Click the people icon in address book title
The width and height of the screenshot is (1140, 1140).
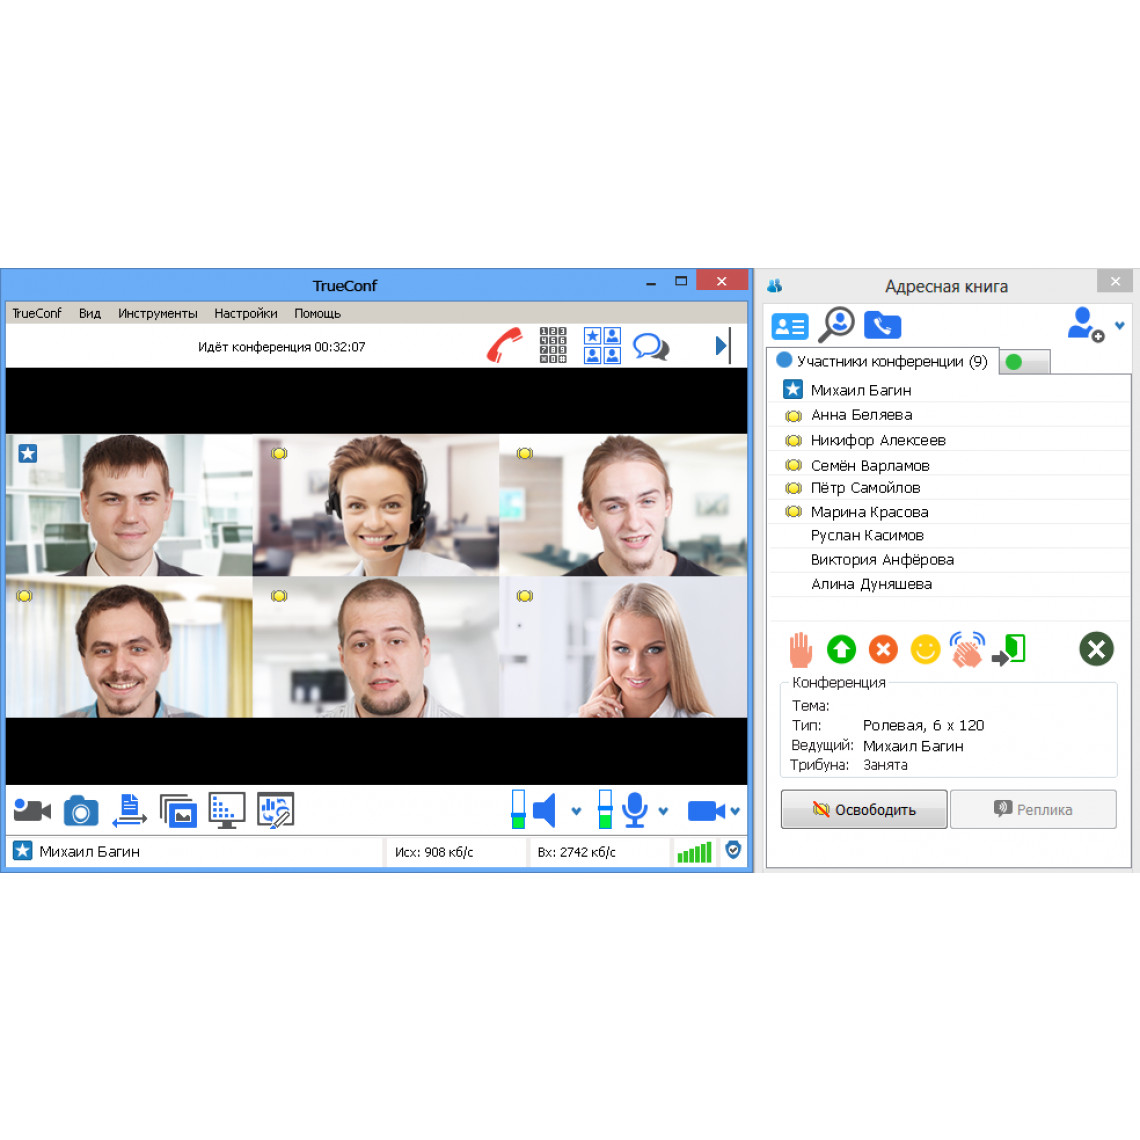(x=774, y=286)
